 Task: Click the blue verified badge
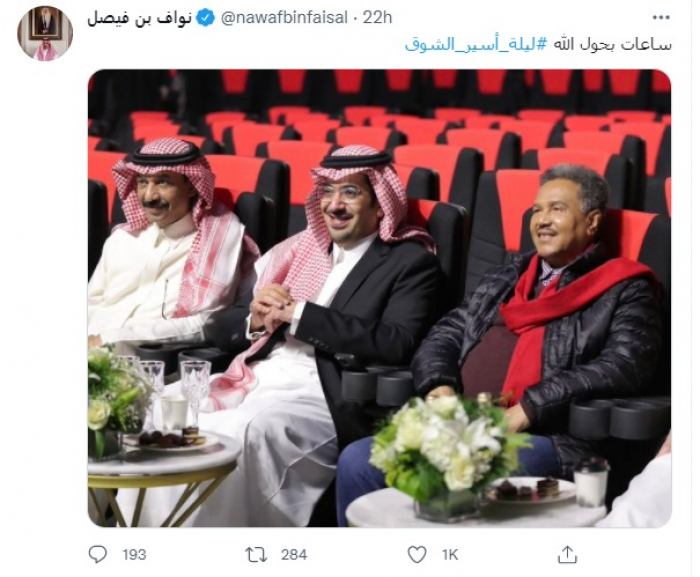(x=206, y=18)
